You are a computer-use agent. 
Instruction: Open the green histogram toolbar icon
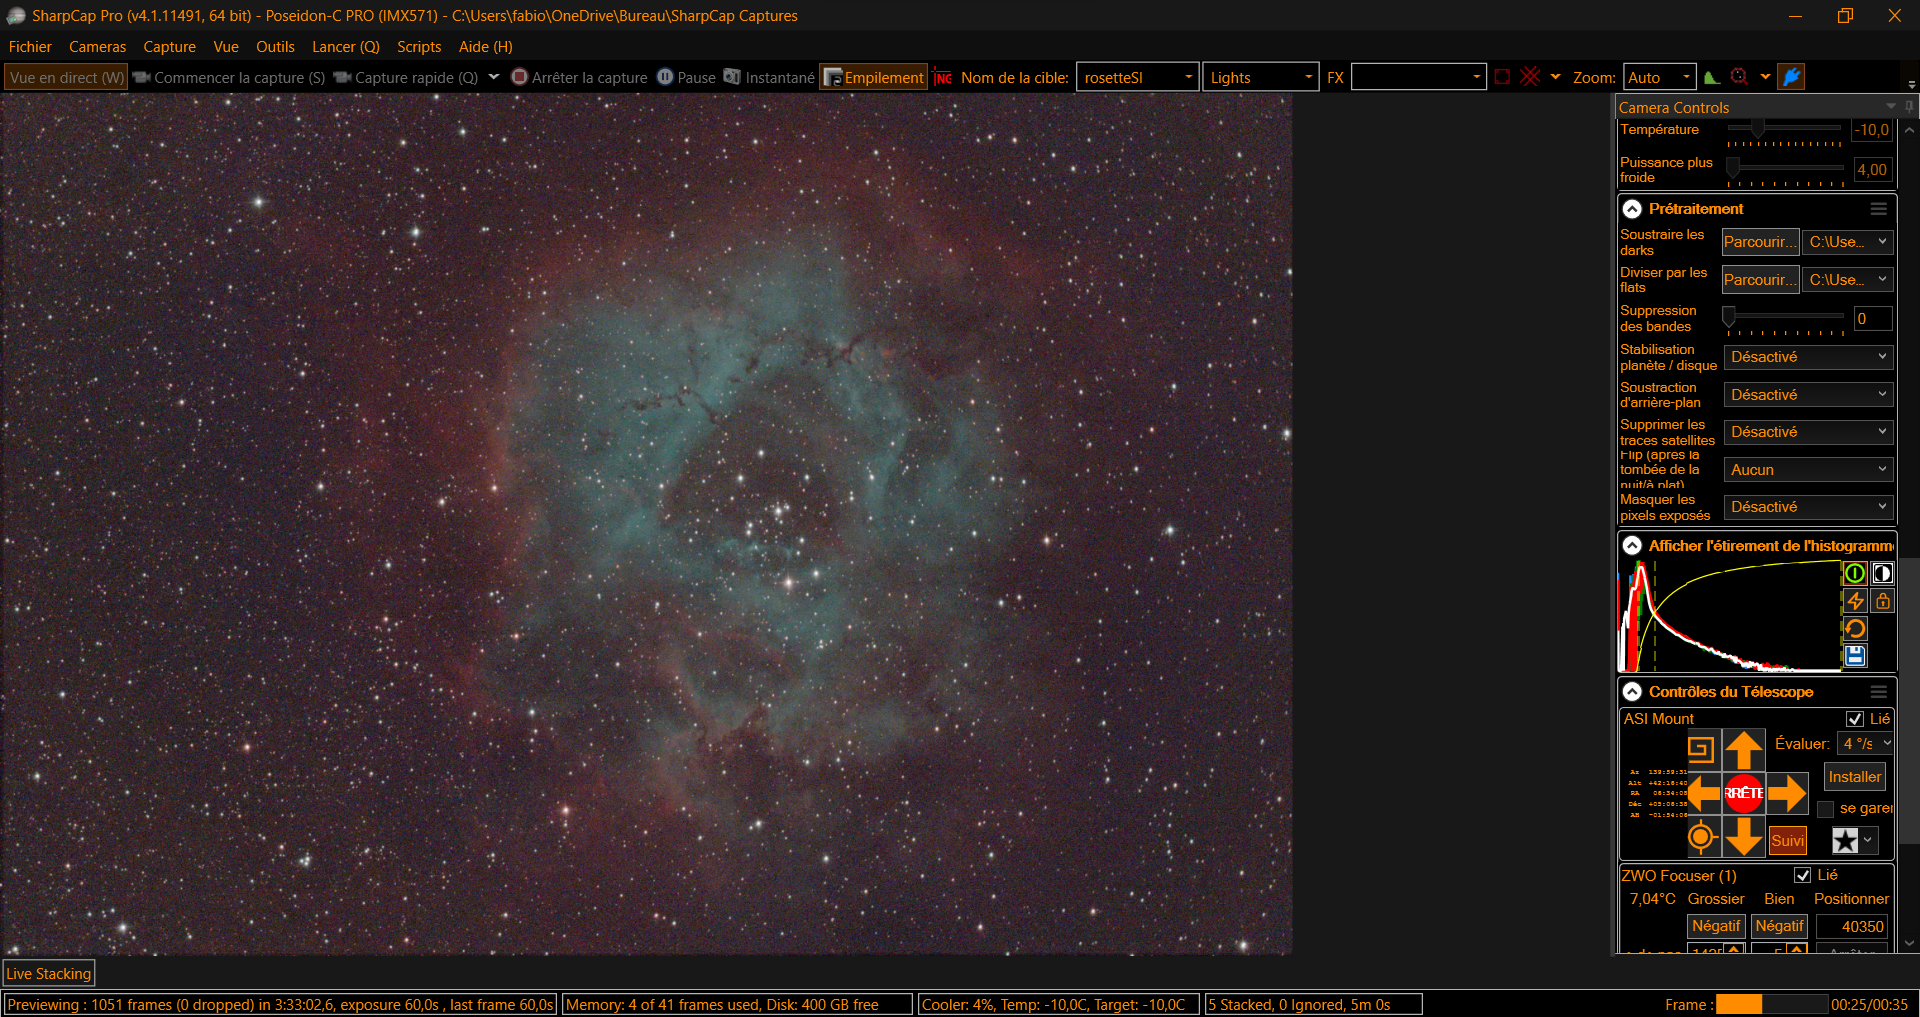[x=1712, y=77]
